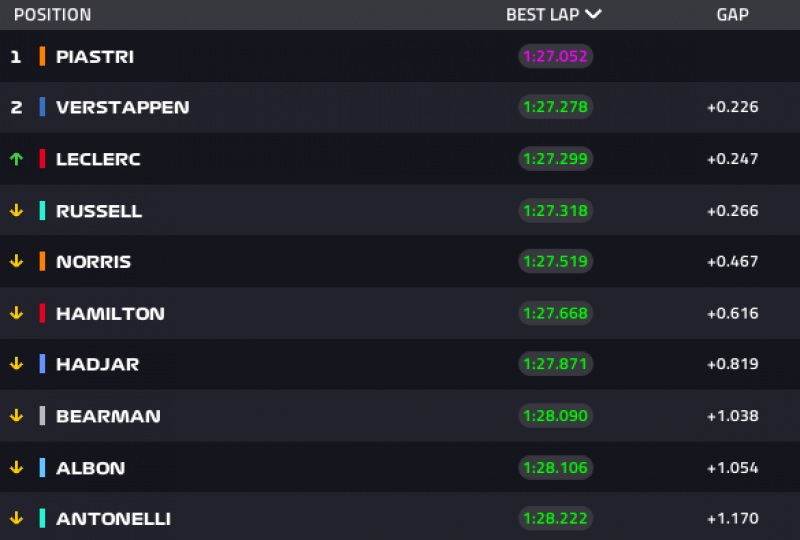Select Verstappen's 1:27.278 lap time badge

[555, 108]
